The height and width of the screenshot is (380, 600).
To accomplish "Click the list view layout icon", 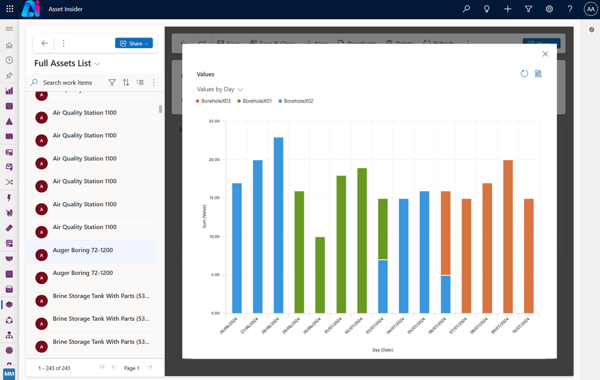I will point(140,82).
